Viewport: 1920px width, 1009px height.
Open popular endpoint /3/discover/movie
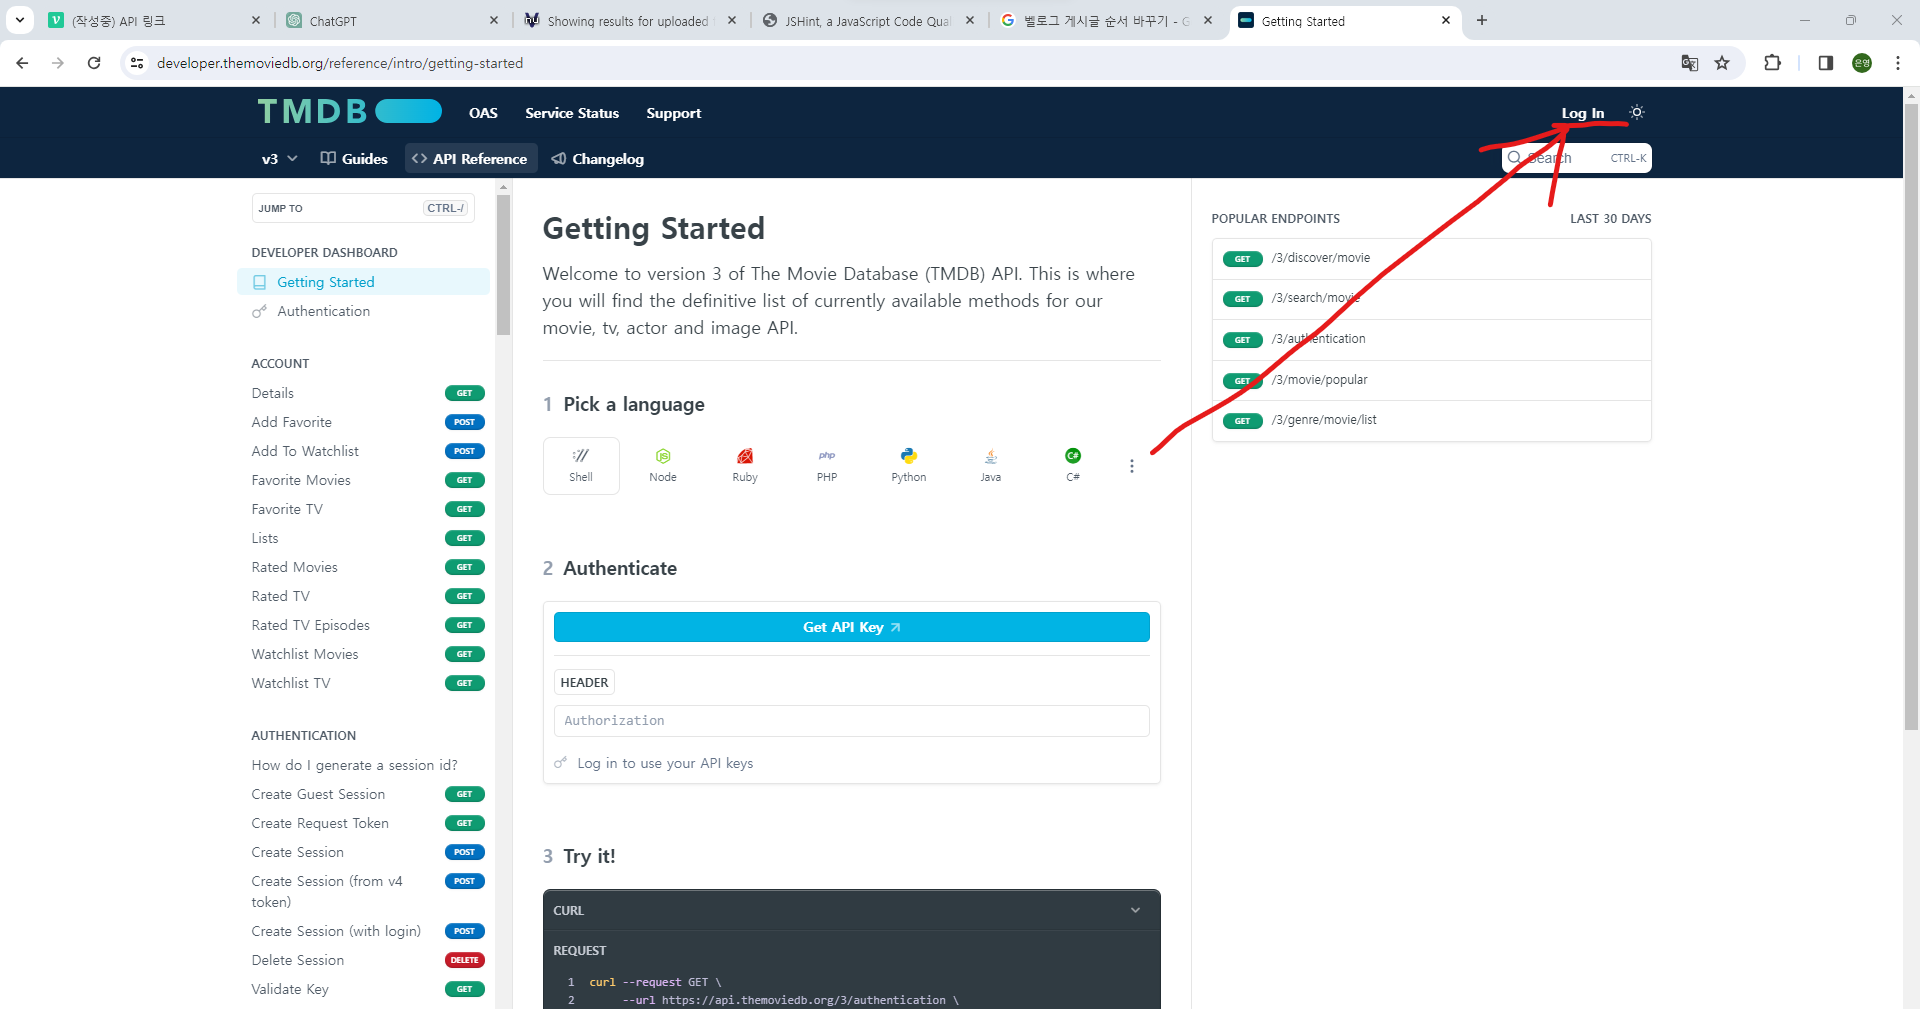1431,258
